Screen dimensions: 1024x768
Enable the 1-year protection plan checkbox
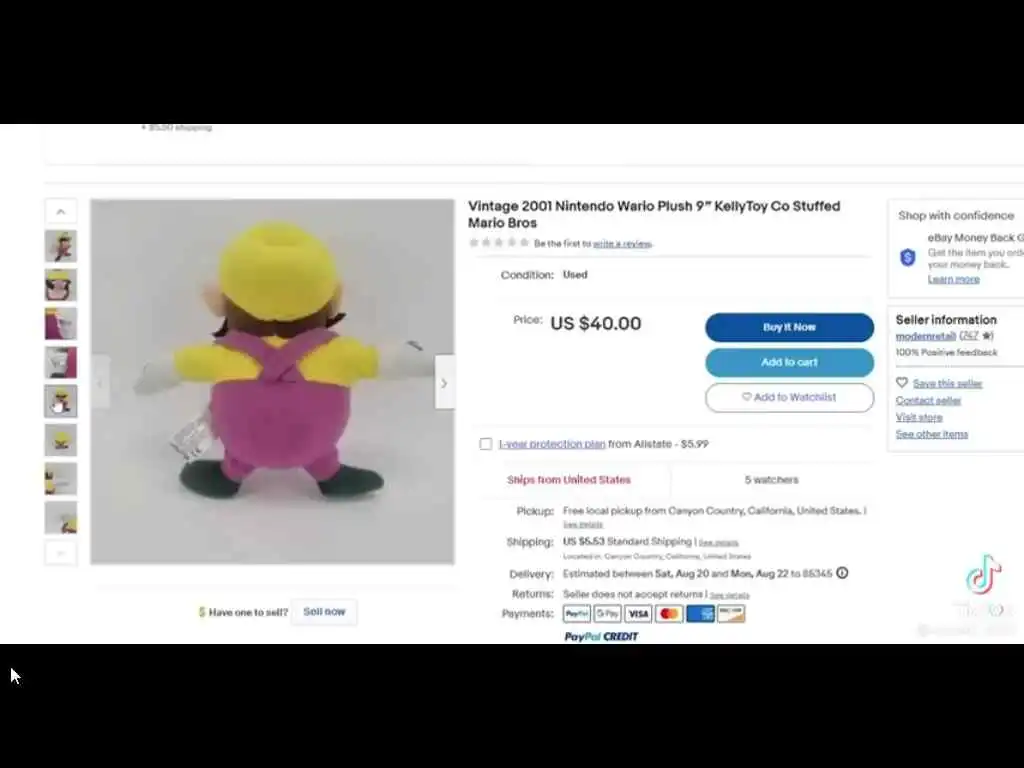pyautogui.click(x=486, y=444)
